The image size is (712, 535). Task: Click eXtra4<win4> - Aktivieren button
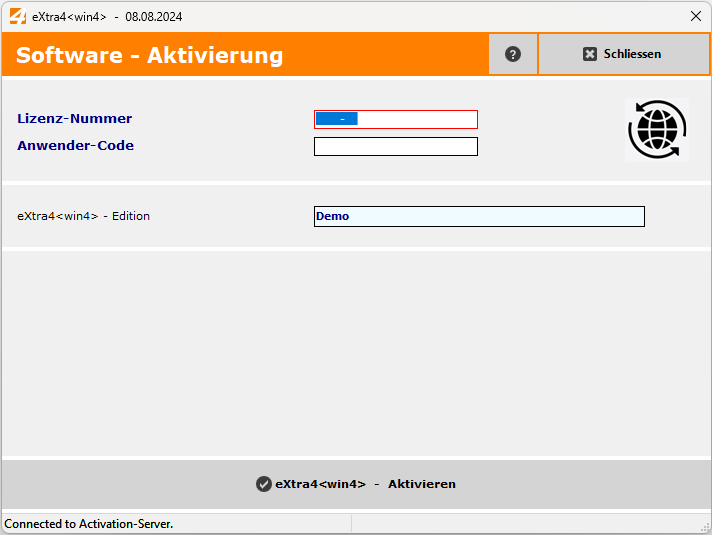point(356,484)
